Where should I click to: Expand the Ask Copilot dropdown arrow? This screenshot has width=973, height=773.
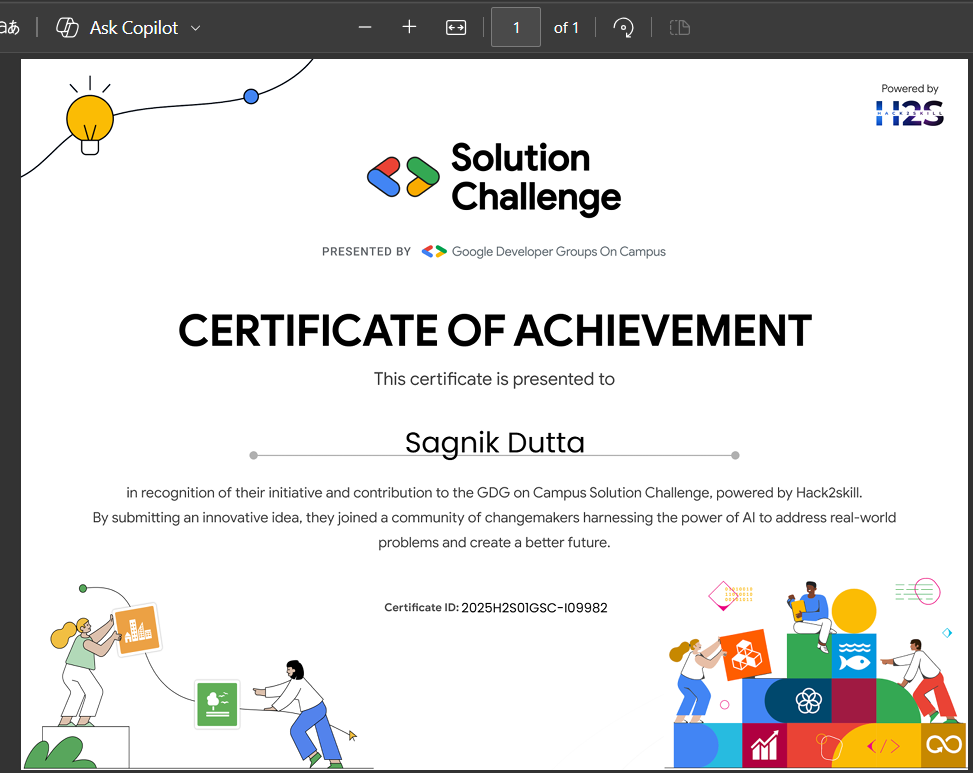[x=196, y=28]
